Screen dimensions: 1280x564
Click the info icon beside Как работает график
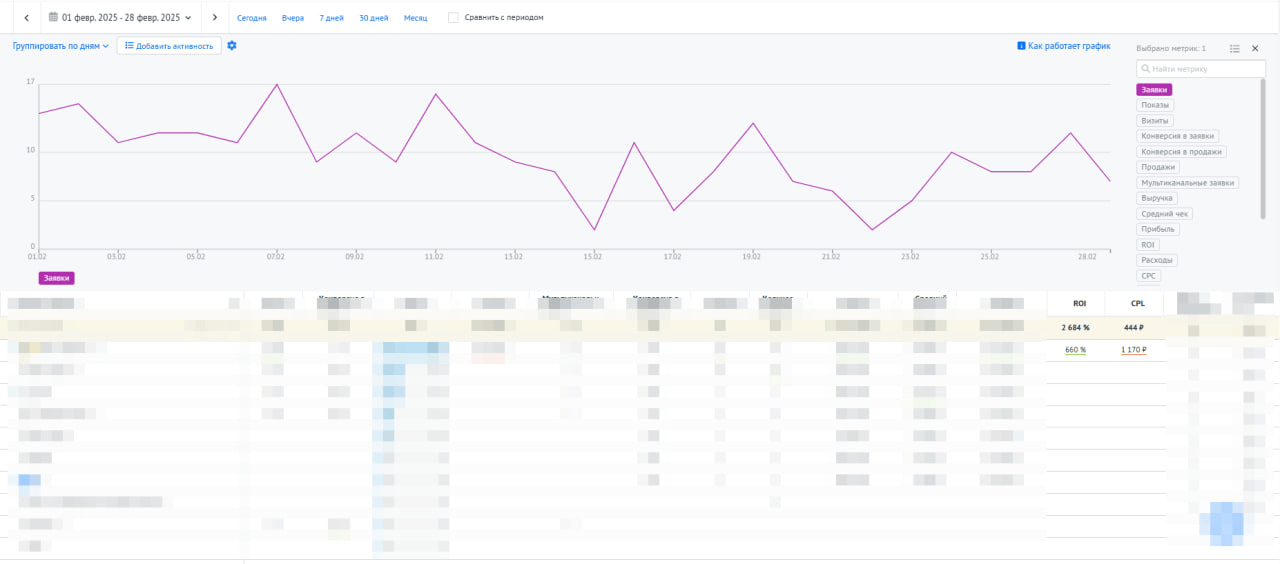(1021, 46)
